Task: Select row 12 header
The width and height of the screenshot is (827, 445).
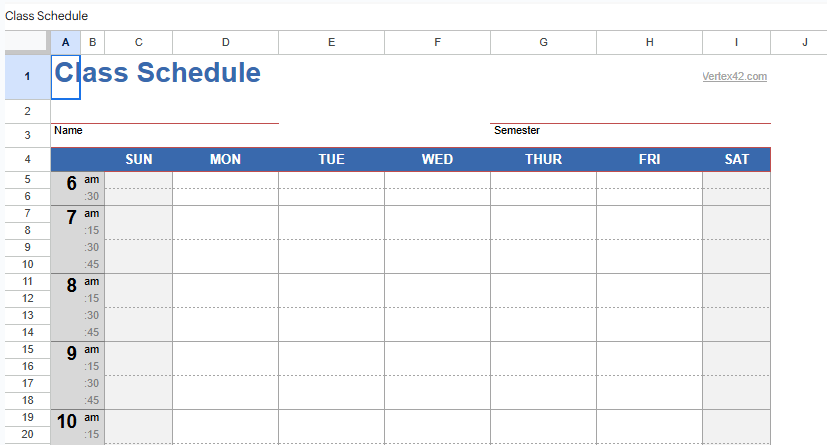Action: tap(27, 298)
